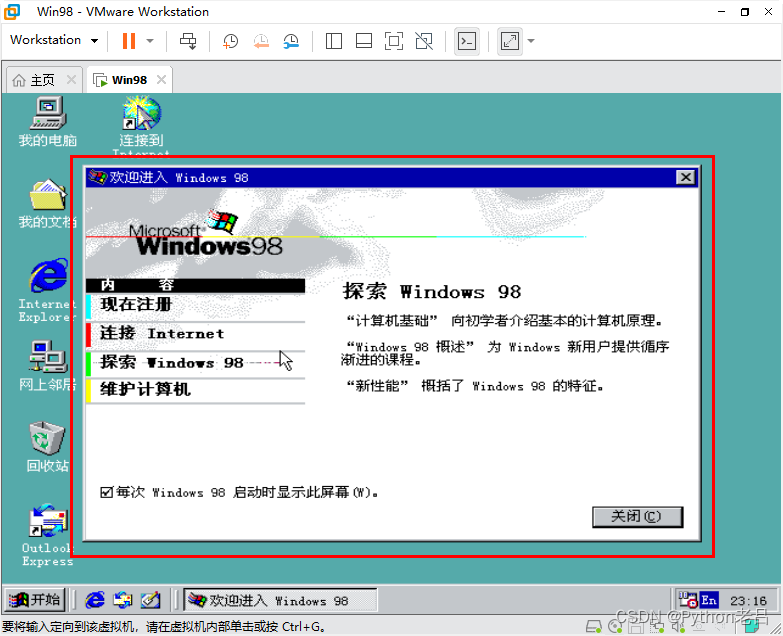Click 连接 Internet in the contents list
Screen dimensions: 783x636
coord(195,334)
